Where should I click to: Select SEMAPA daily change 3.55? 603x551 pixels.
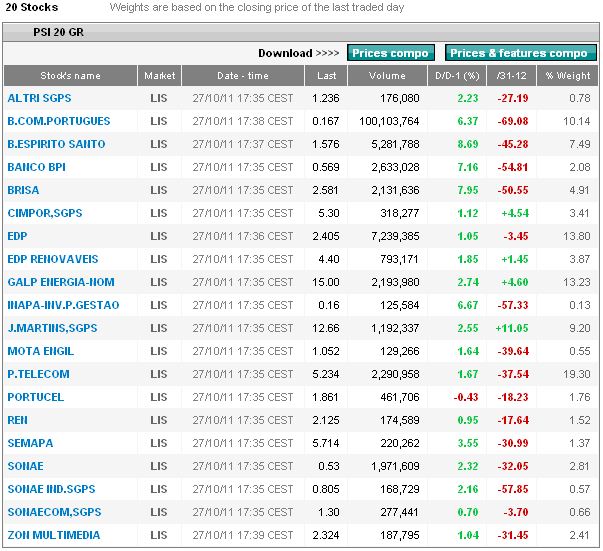point(468,443)
